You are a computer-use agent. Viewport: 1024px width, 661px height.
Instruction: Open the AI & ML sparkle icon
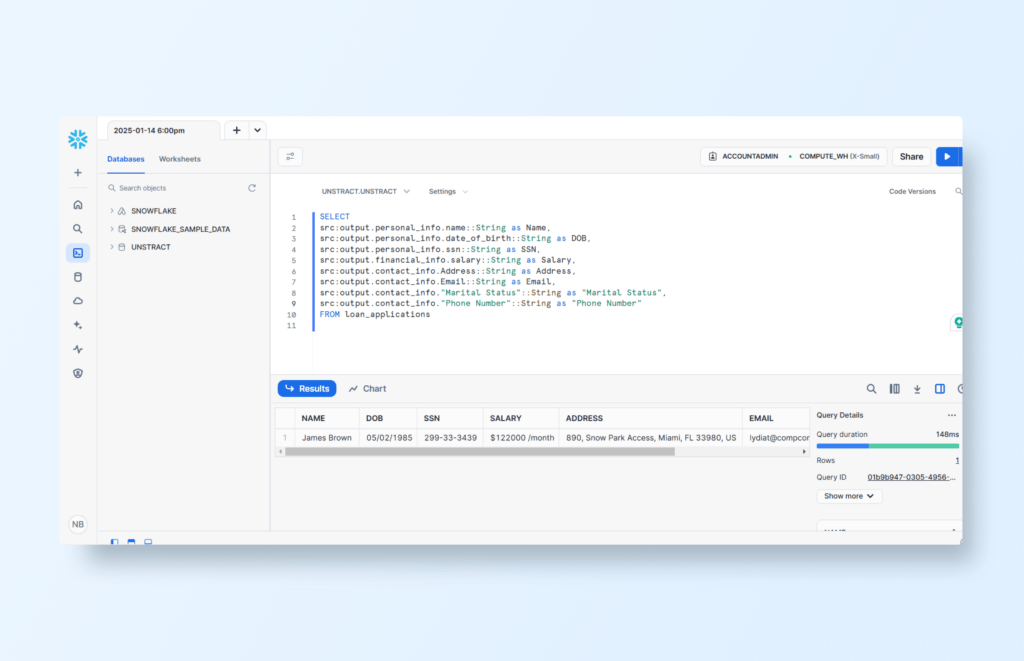tap(78, 325)
